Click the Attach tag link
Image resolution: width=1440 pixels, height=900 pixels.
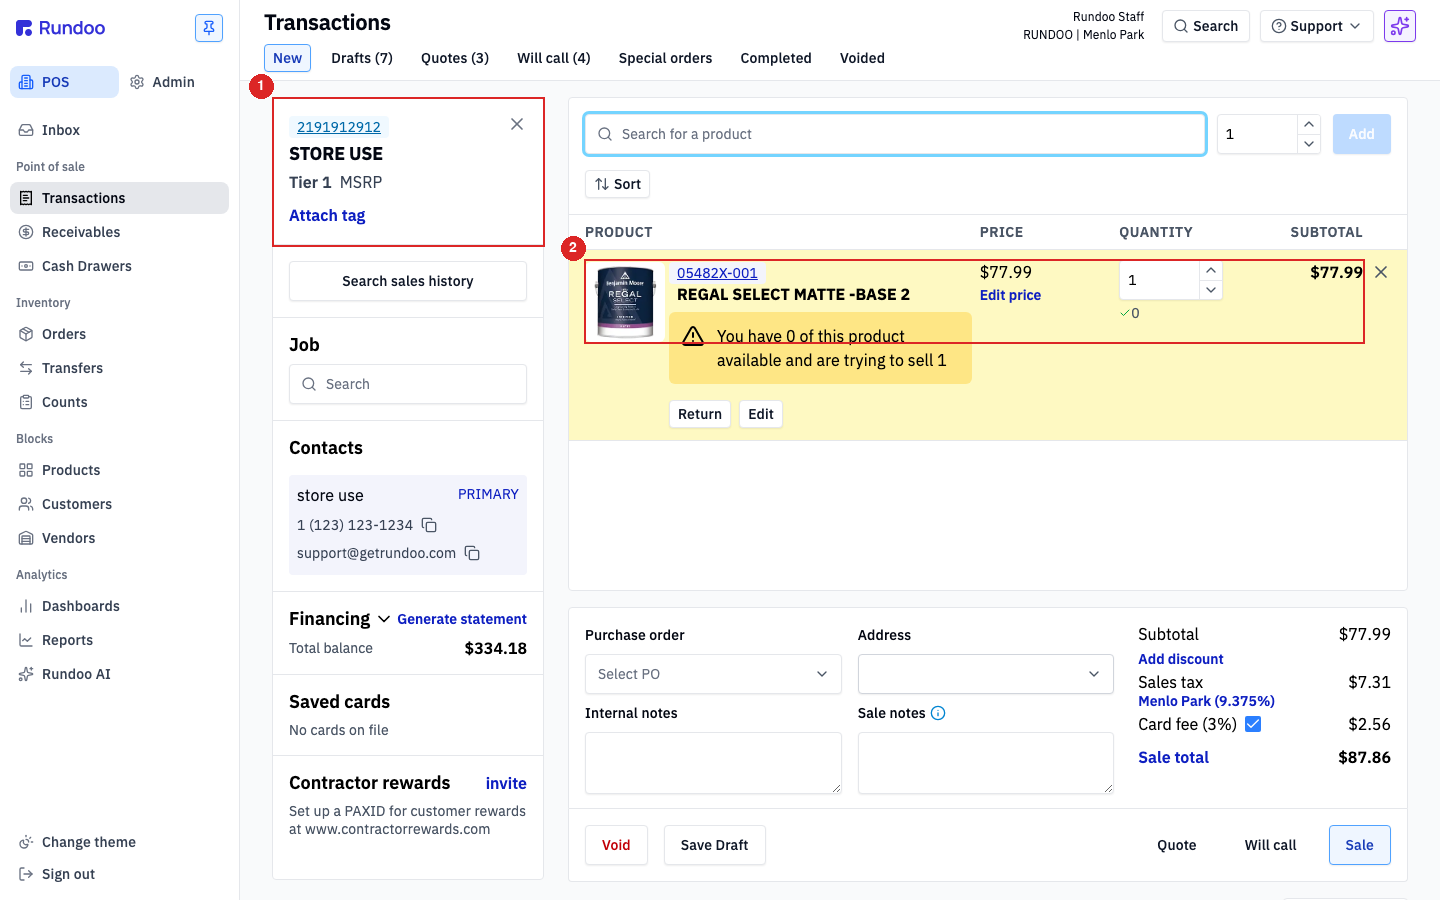tap(327, 215)
